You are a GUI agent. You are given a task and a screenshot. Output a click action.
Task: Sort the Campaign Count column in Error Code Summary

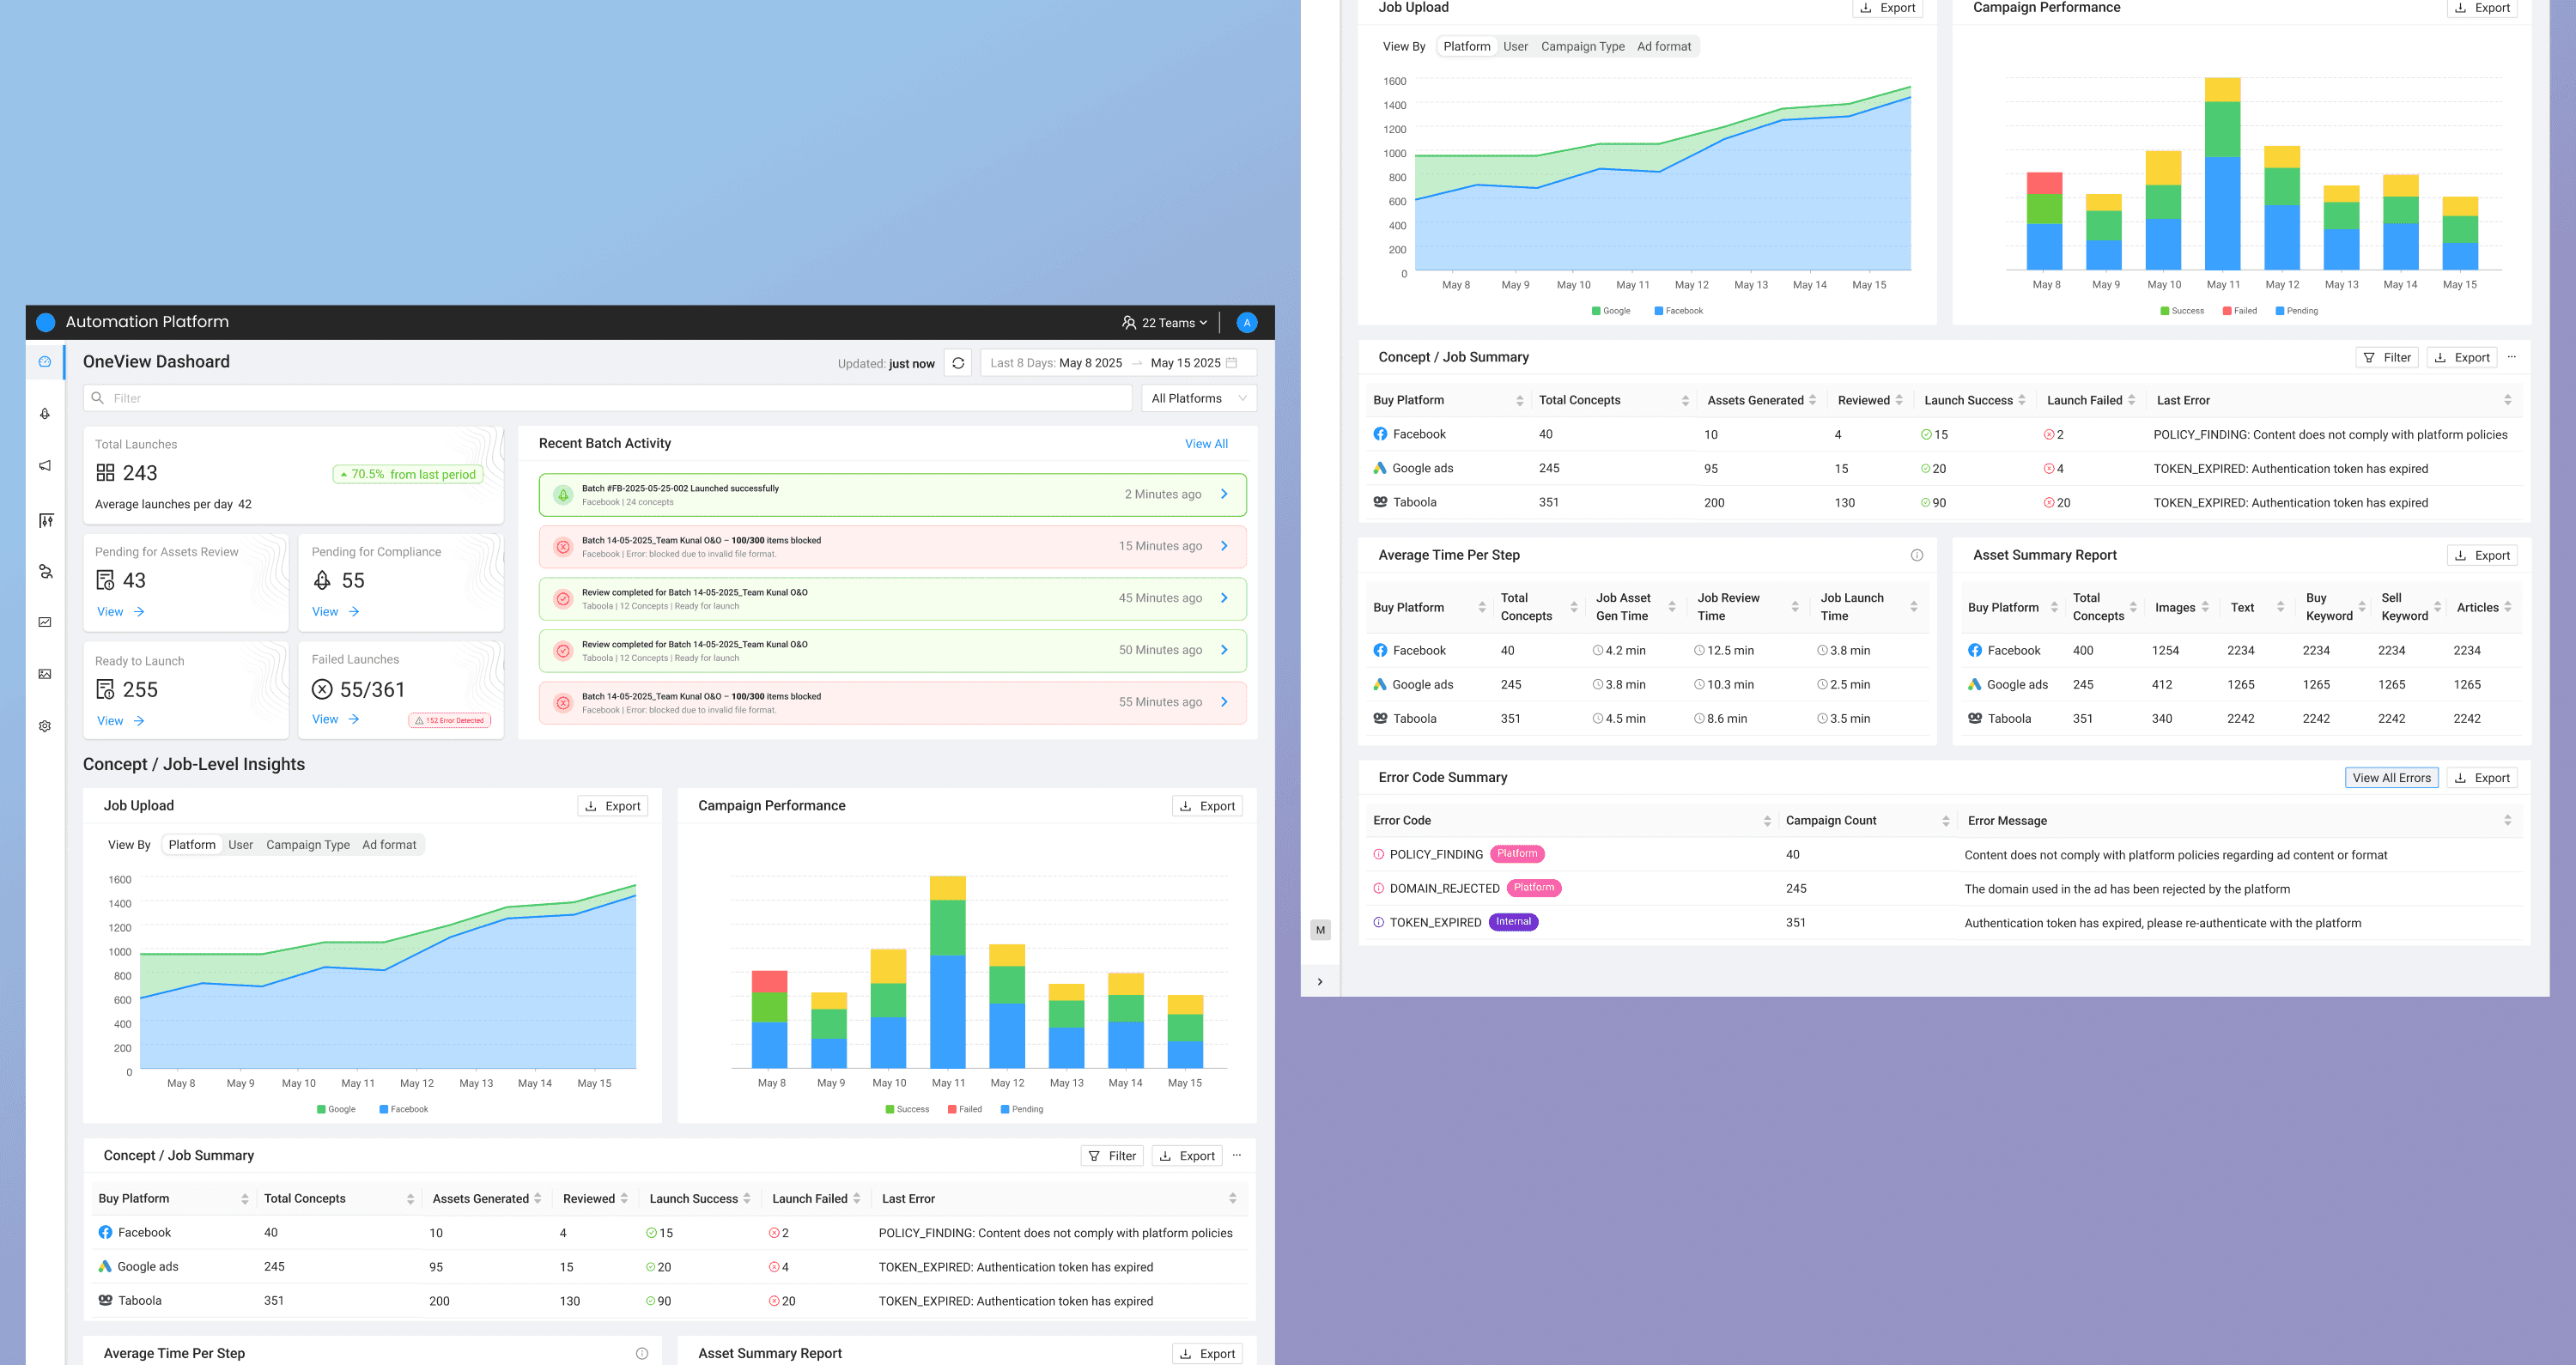(x=1945, y=821)
